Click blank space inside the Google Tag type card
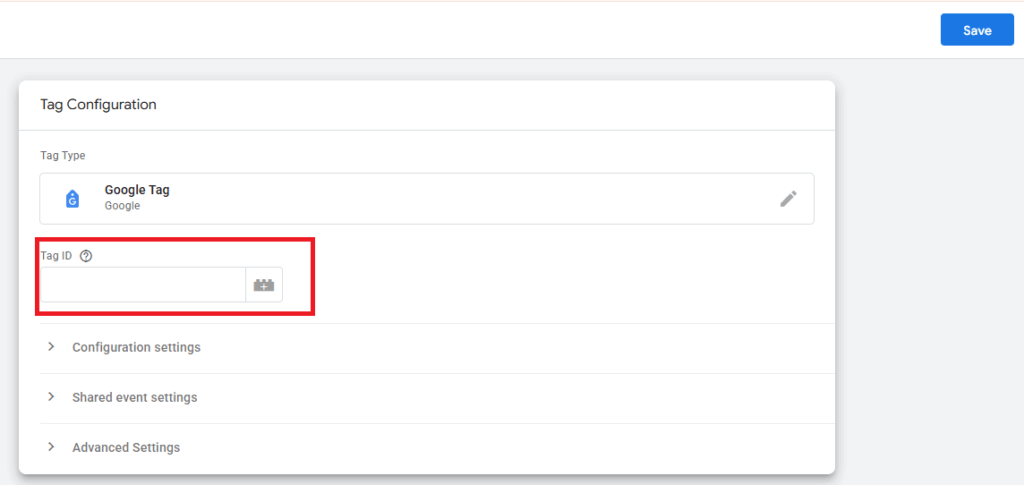 [457, 198]
